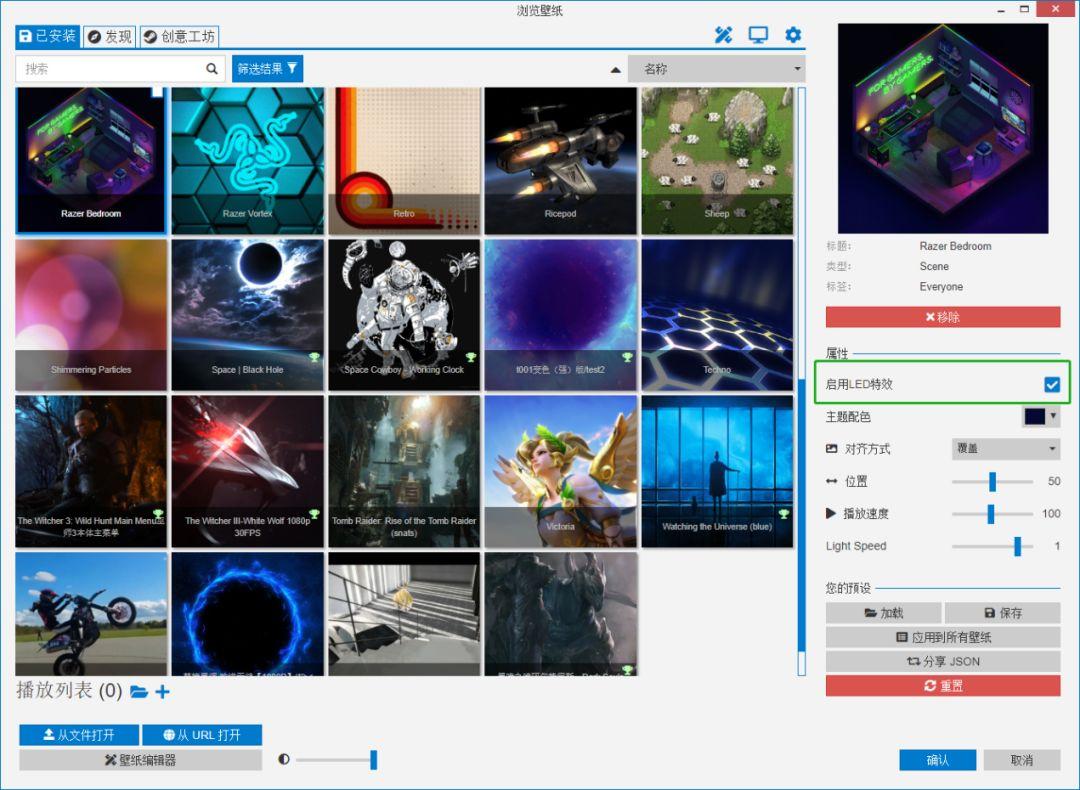Toggle ascending sort order arrow
1080x790 pixels.
(x=615, y=70)
